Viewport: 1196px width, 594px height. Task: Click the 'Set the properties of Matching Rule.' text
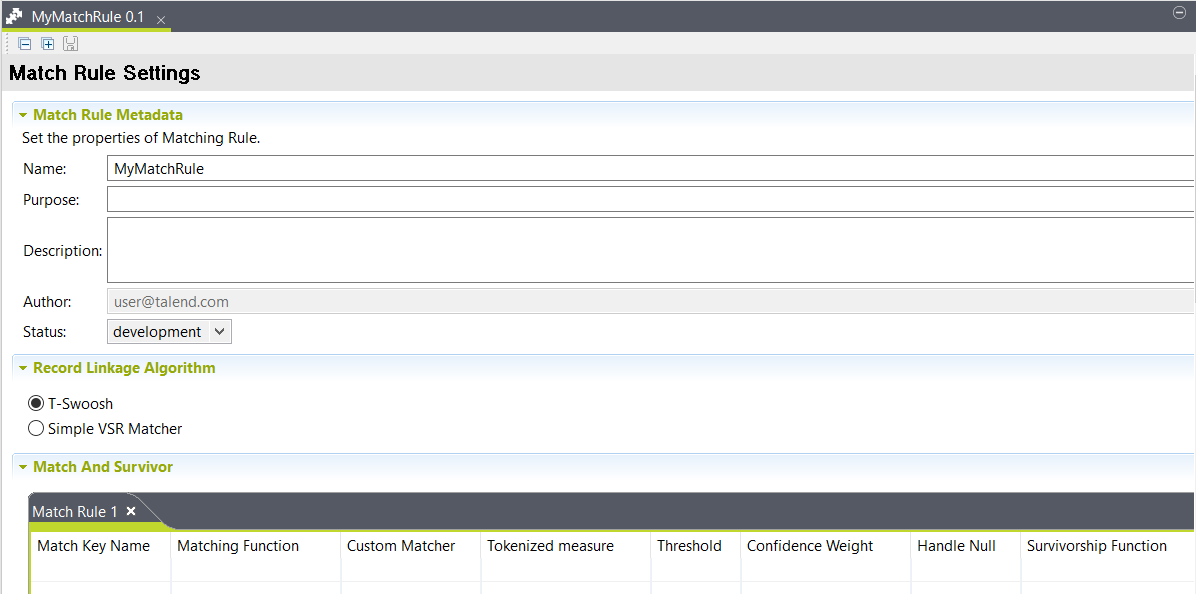click(142, 139)
